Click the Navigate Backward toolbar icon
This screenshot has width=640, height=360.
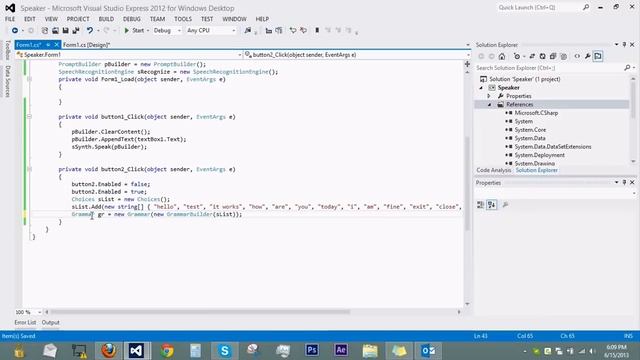[15, 31]
